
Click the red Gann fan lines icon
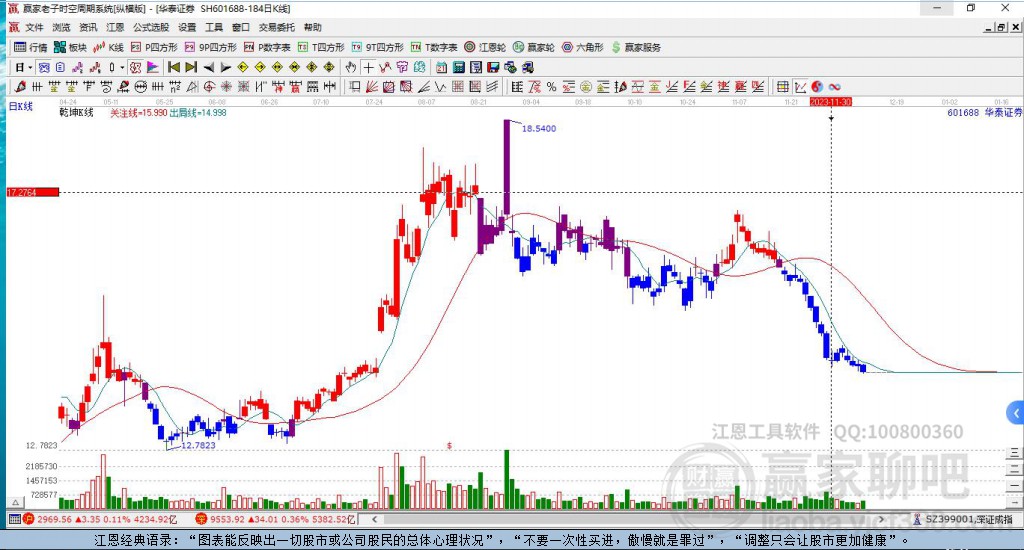pos(372,87)
